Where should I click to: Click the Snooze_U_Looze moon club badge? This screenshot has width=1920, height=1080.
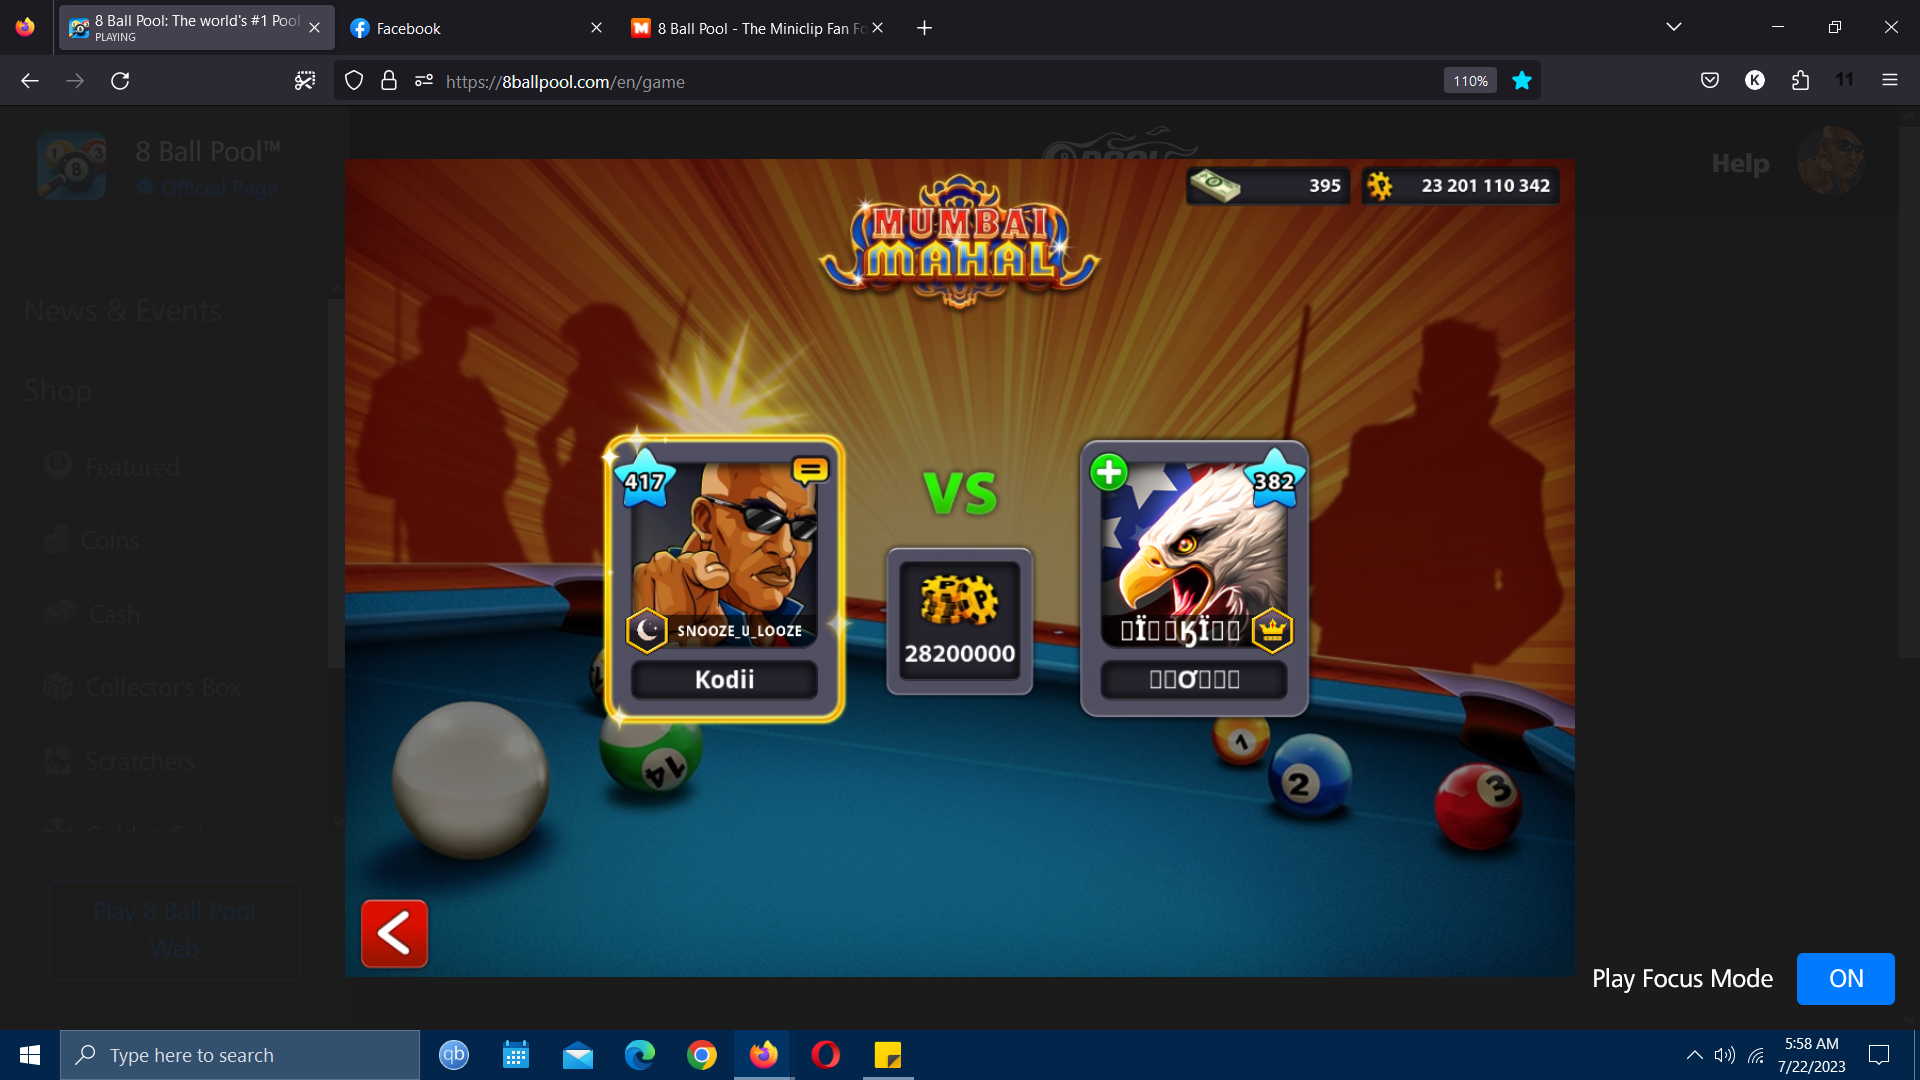pos(647,630)
